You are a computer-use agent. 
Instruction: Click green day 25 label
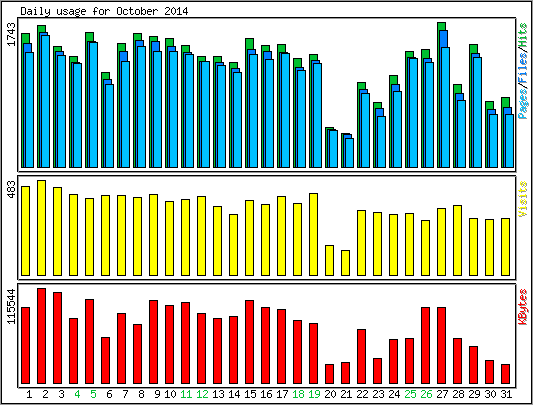pos(410,394)
